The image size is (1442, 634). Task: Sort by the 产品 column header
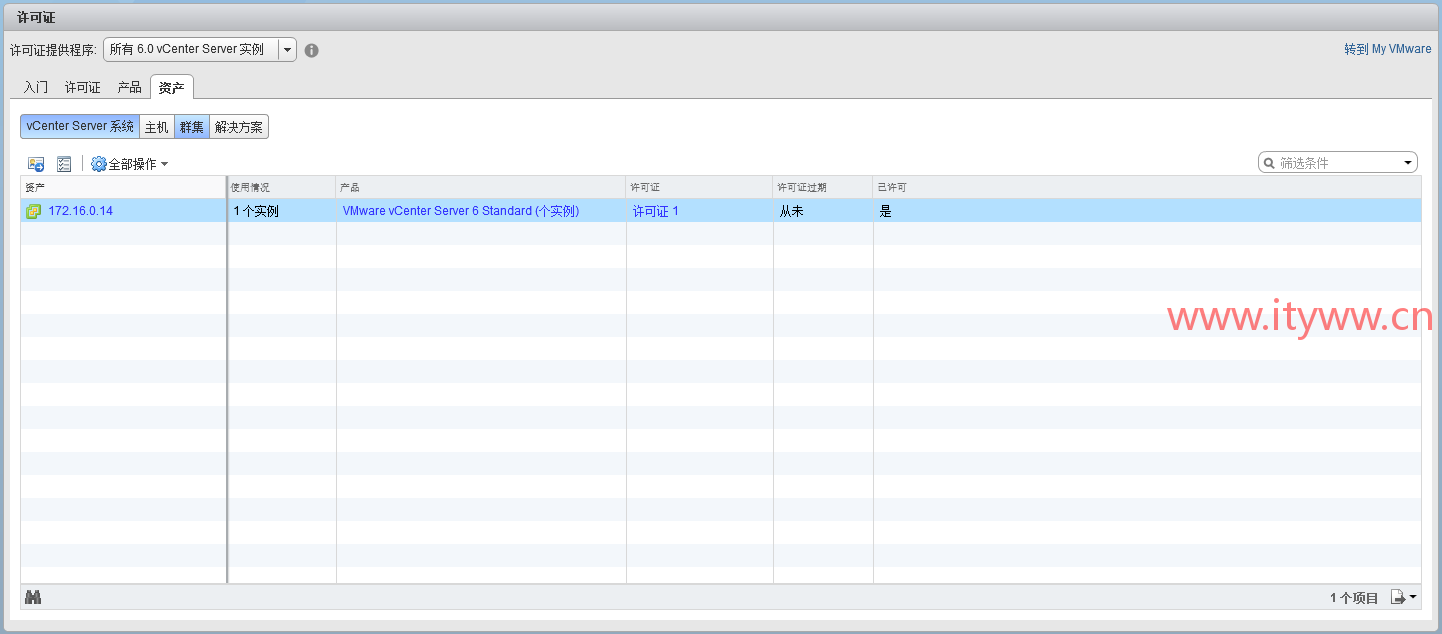pyautogui.click(x=481, y=187)
